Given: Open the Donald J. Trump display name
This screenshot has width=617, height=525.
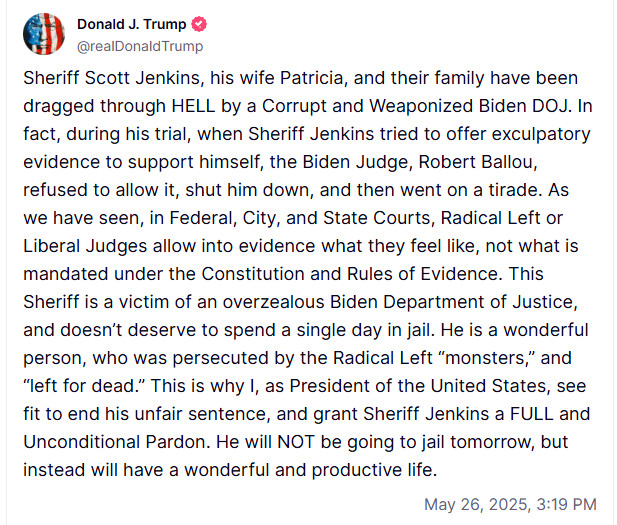Looking at the screenshot, I should pos(131,24).
